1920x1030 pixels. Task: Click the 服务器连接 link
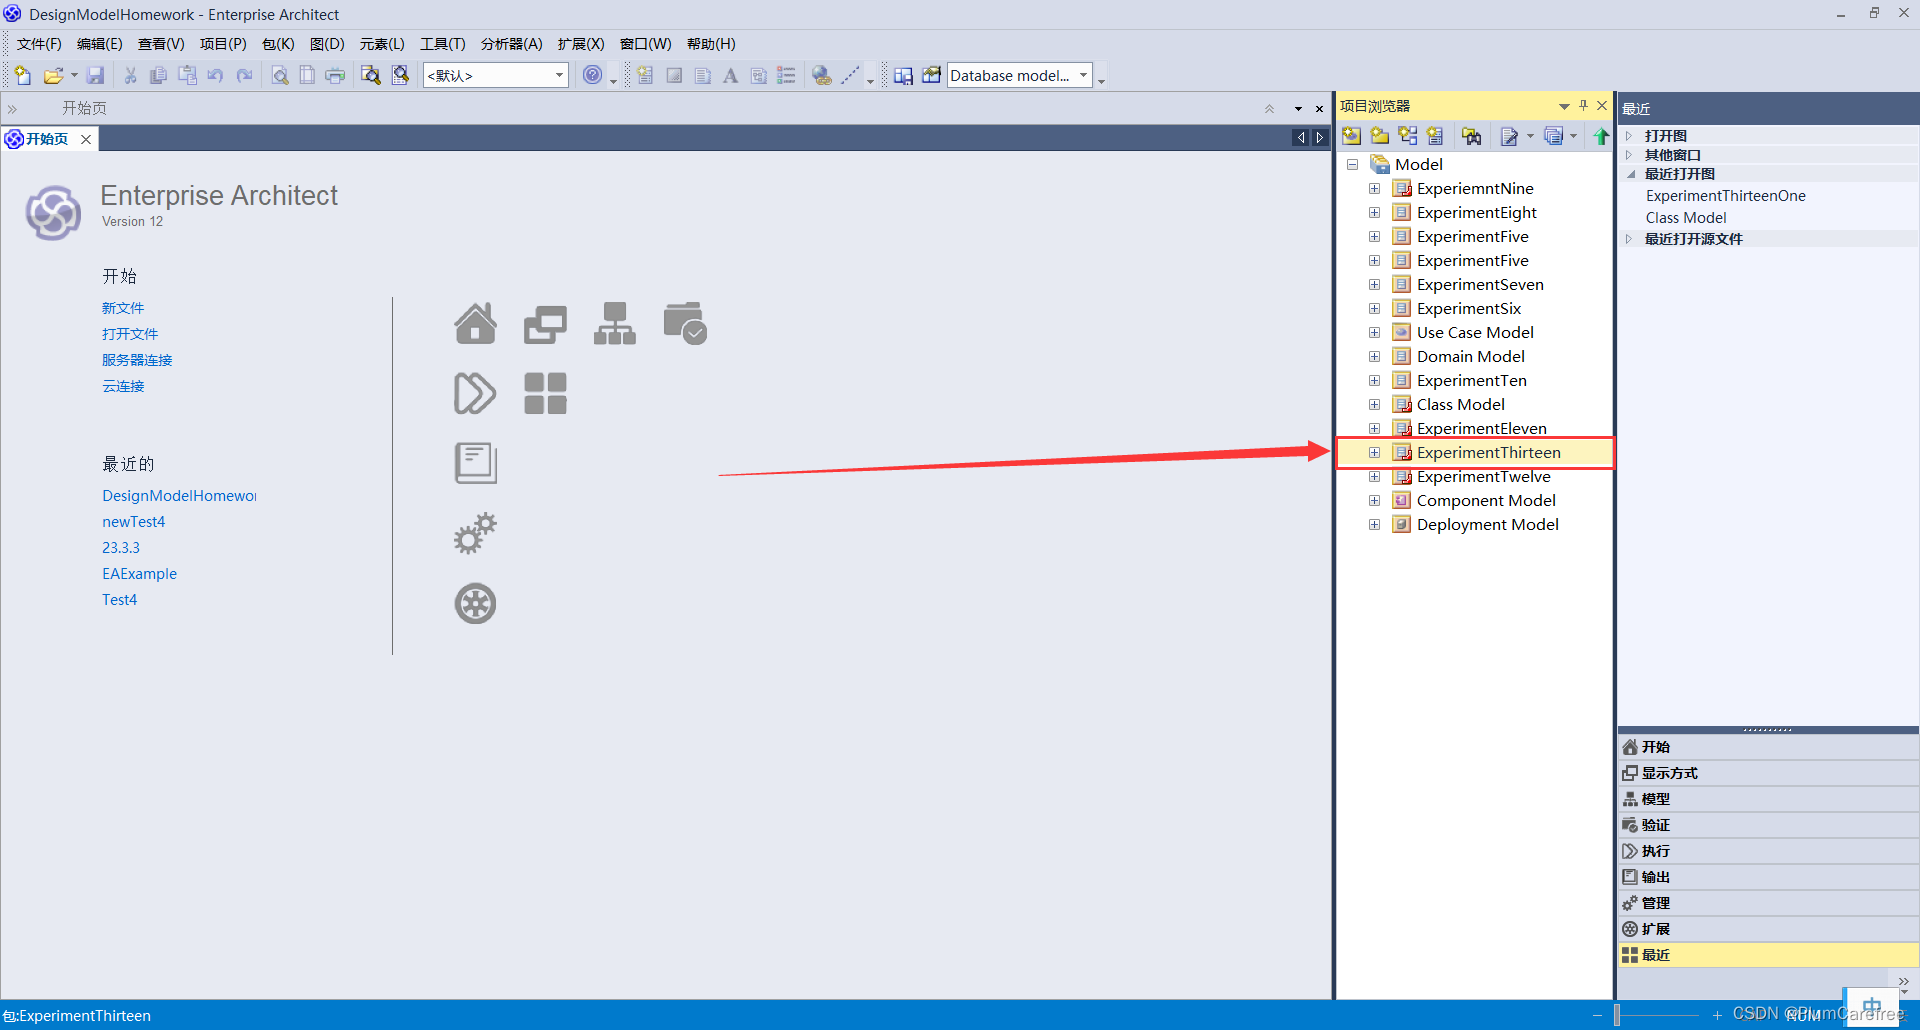[137, 360]
